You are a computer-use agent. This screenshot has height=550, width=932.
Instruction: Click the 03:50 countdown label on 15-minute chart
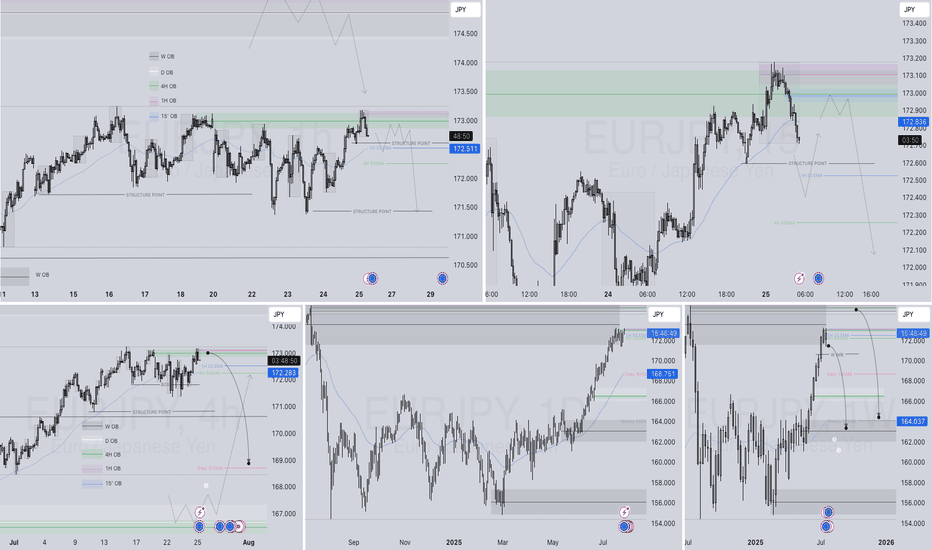click(x=911, y=141)
